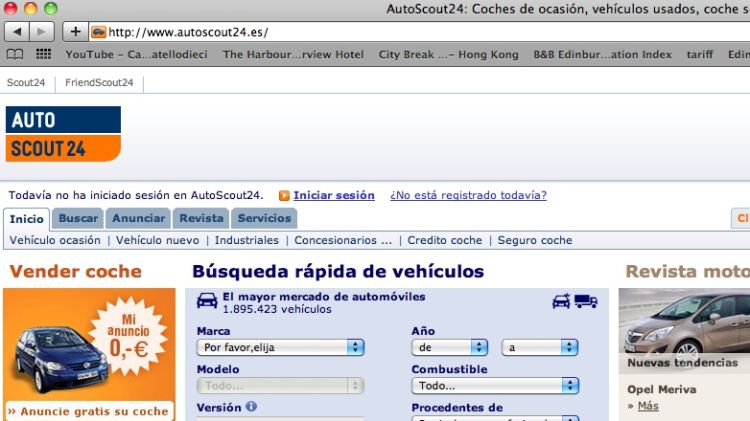Open The Harbour...rview Hotel bookmark
The width and height of the screenshot is (750, 421).
[x=293, y=55]
